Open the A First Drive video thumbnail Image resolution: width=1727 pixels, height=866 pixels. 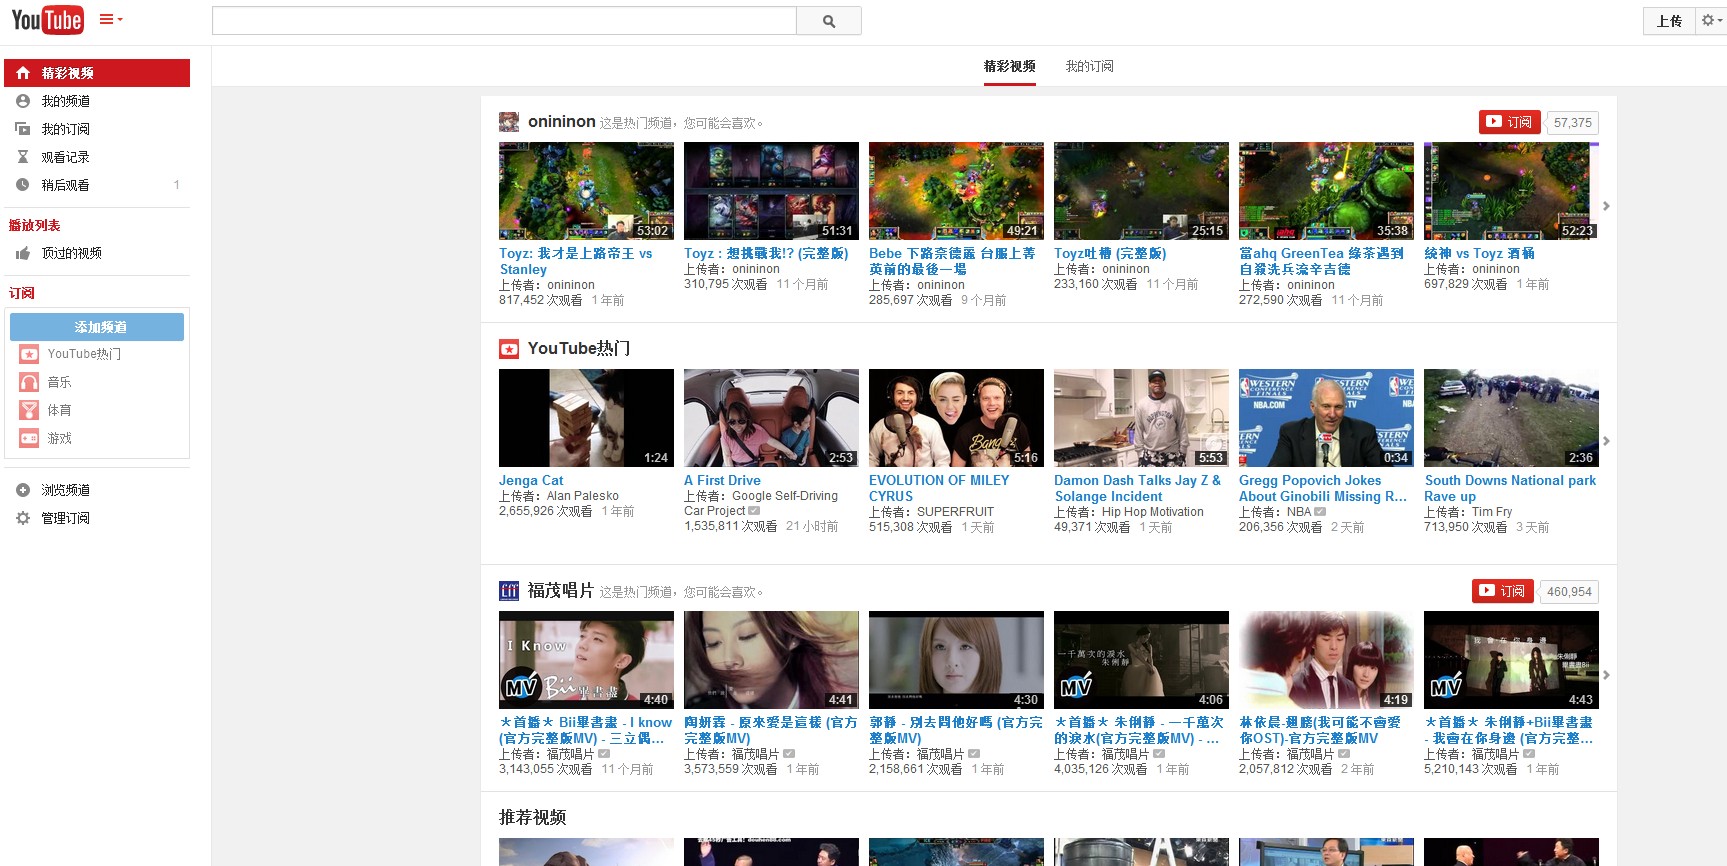(771, 418)
